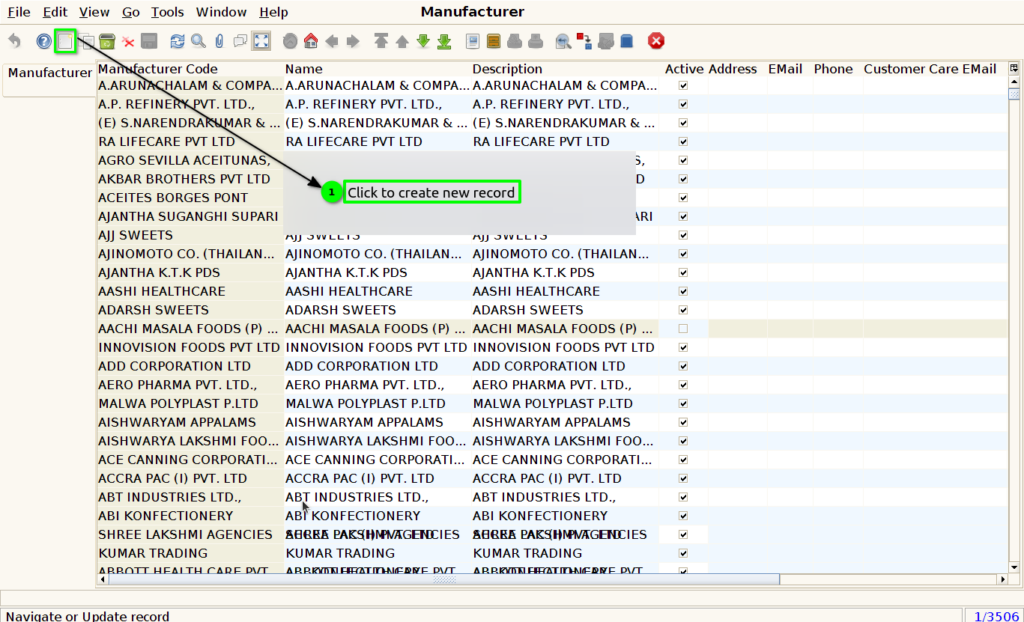1024x622 pixels.
Task: Open the Chat speech bubbles icon
Action: point(240,41)
